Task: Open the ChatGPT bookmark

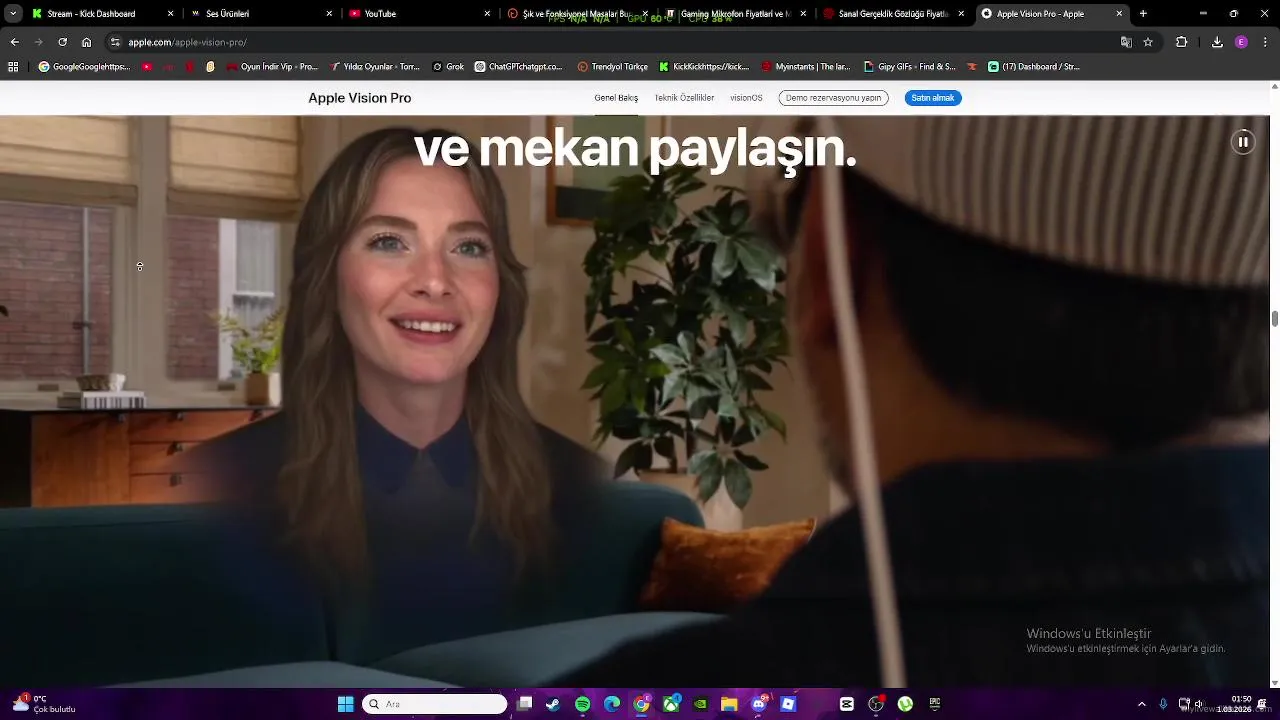Action: 519,67
